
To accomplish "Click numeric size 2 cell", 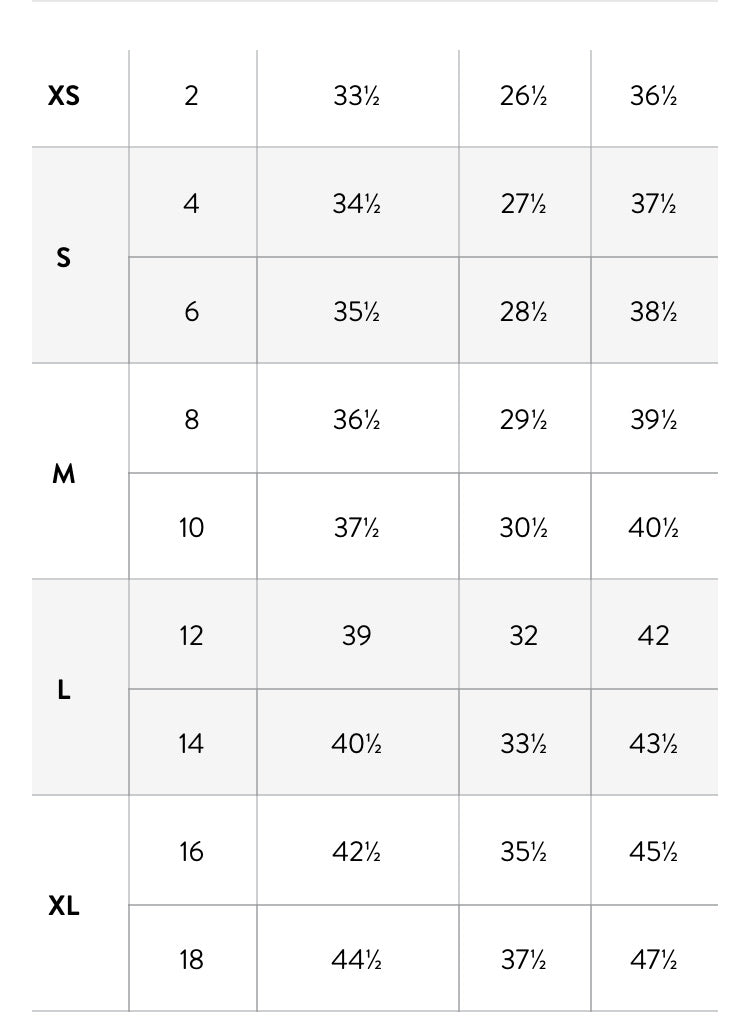I will [x=191, y=96].
